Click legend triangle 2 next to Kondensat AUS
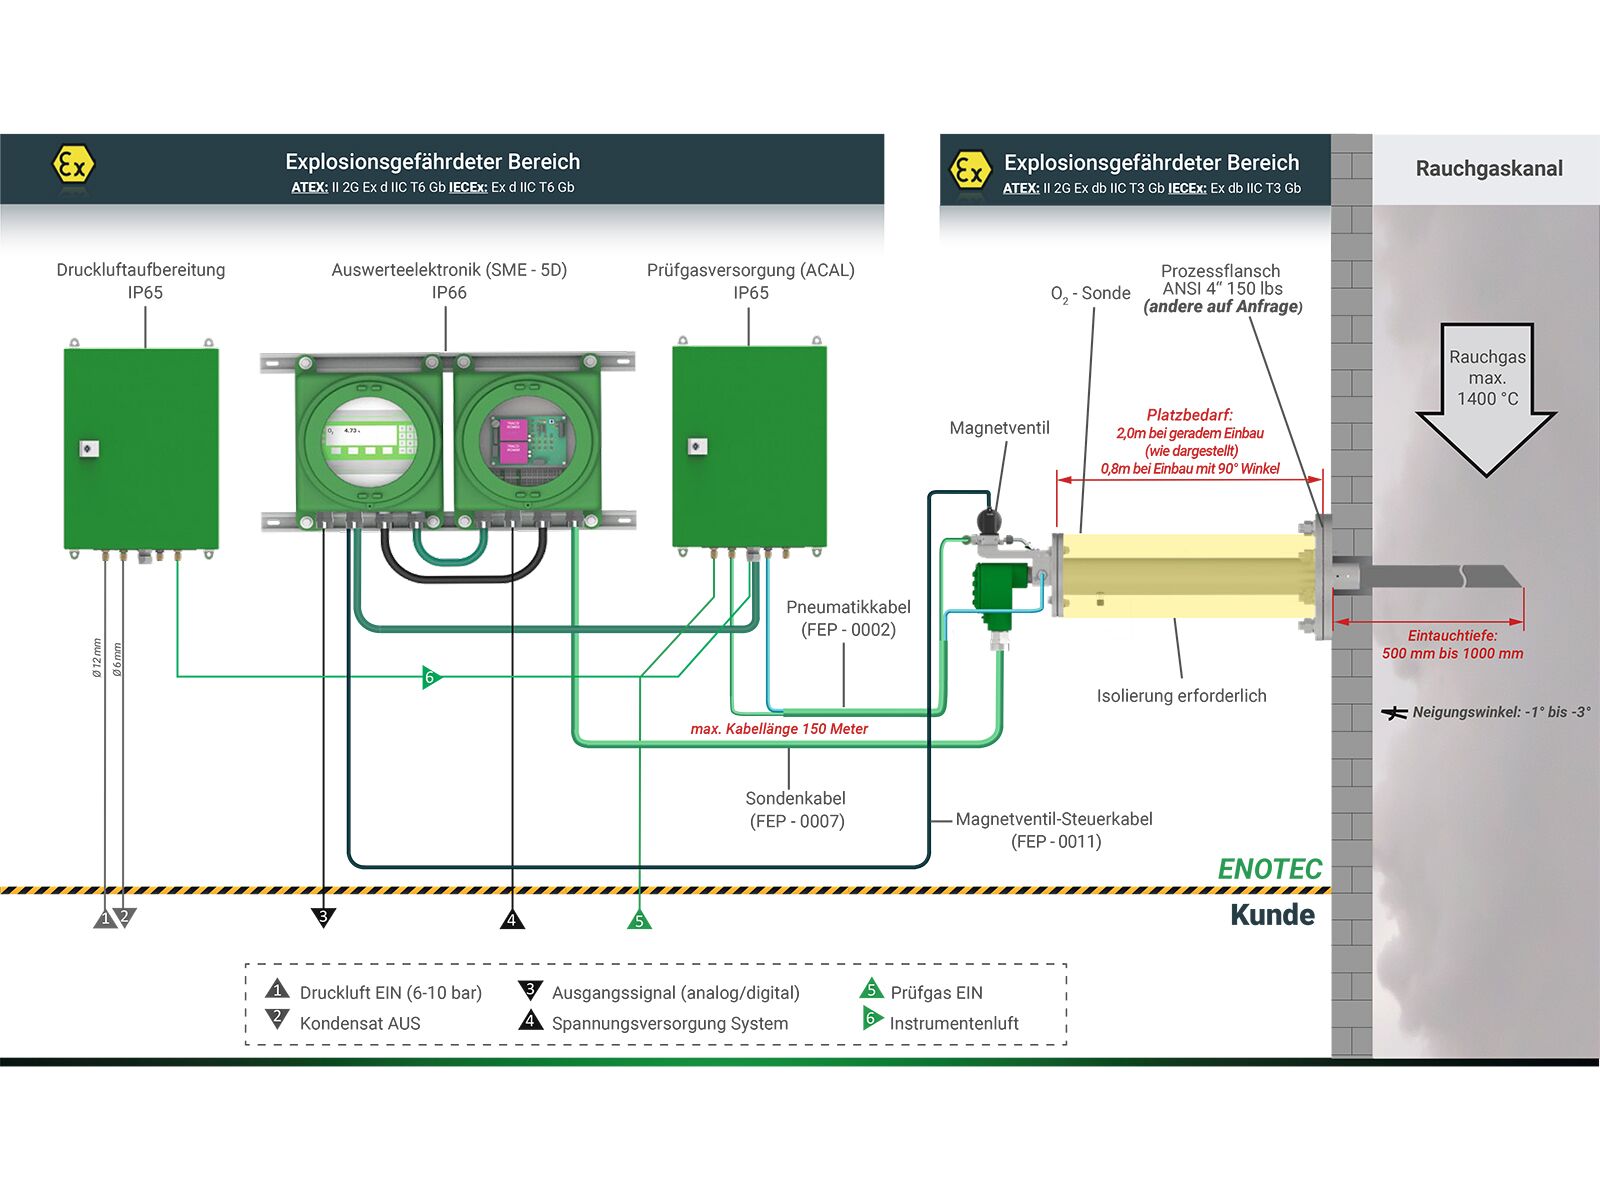 coord(277,1018)
